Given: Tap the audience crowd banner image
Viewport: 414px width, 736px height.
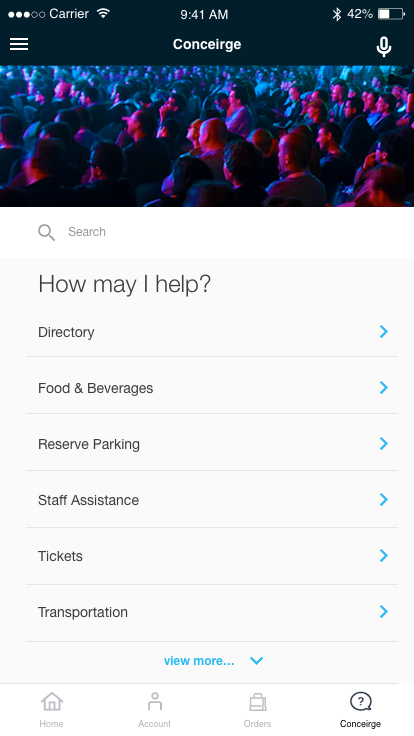Looking at the screenshot, I should [x=207, y=136].
